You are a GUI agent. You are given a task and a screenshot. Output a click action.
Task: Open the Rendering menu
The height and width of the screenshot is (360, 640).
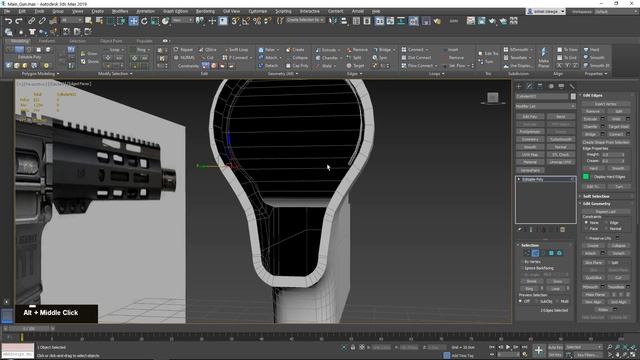point(205,11)
